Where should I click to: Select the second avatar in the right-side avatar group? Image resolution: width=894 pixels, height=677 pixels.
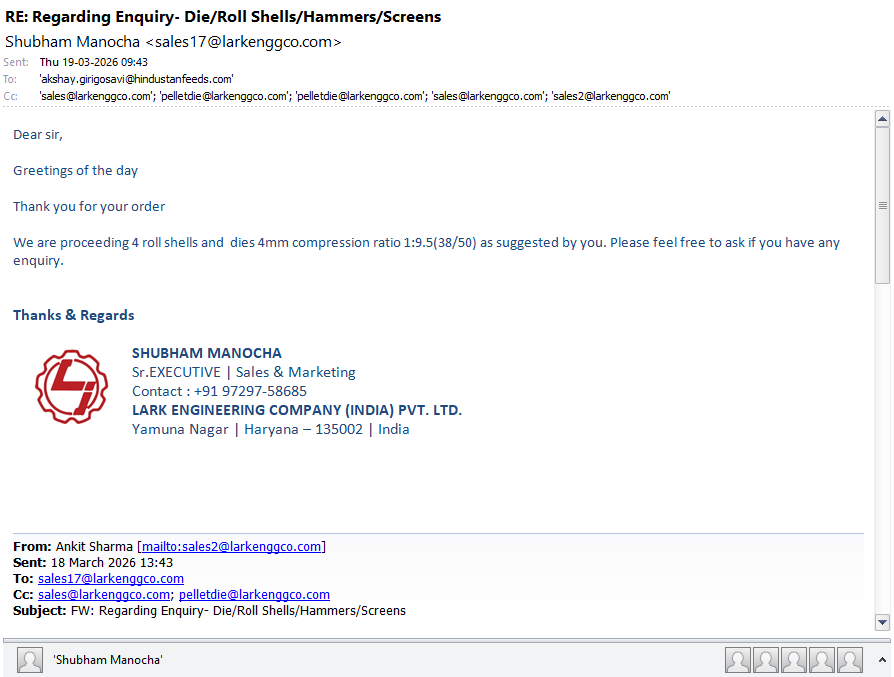click(x=766, y=660)
